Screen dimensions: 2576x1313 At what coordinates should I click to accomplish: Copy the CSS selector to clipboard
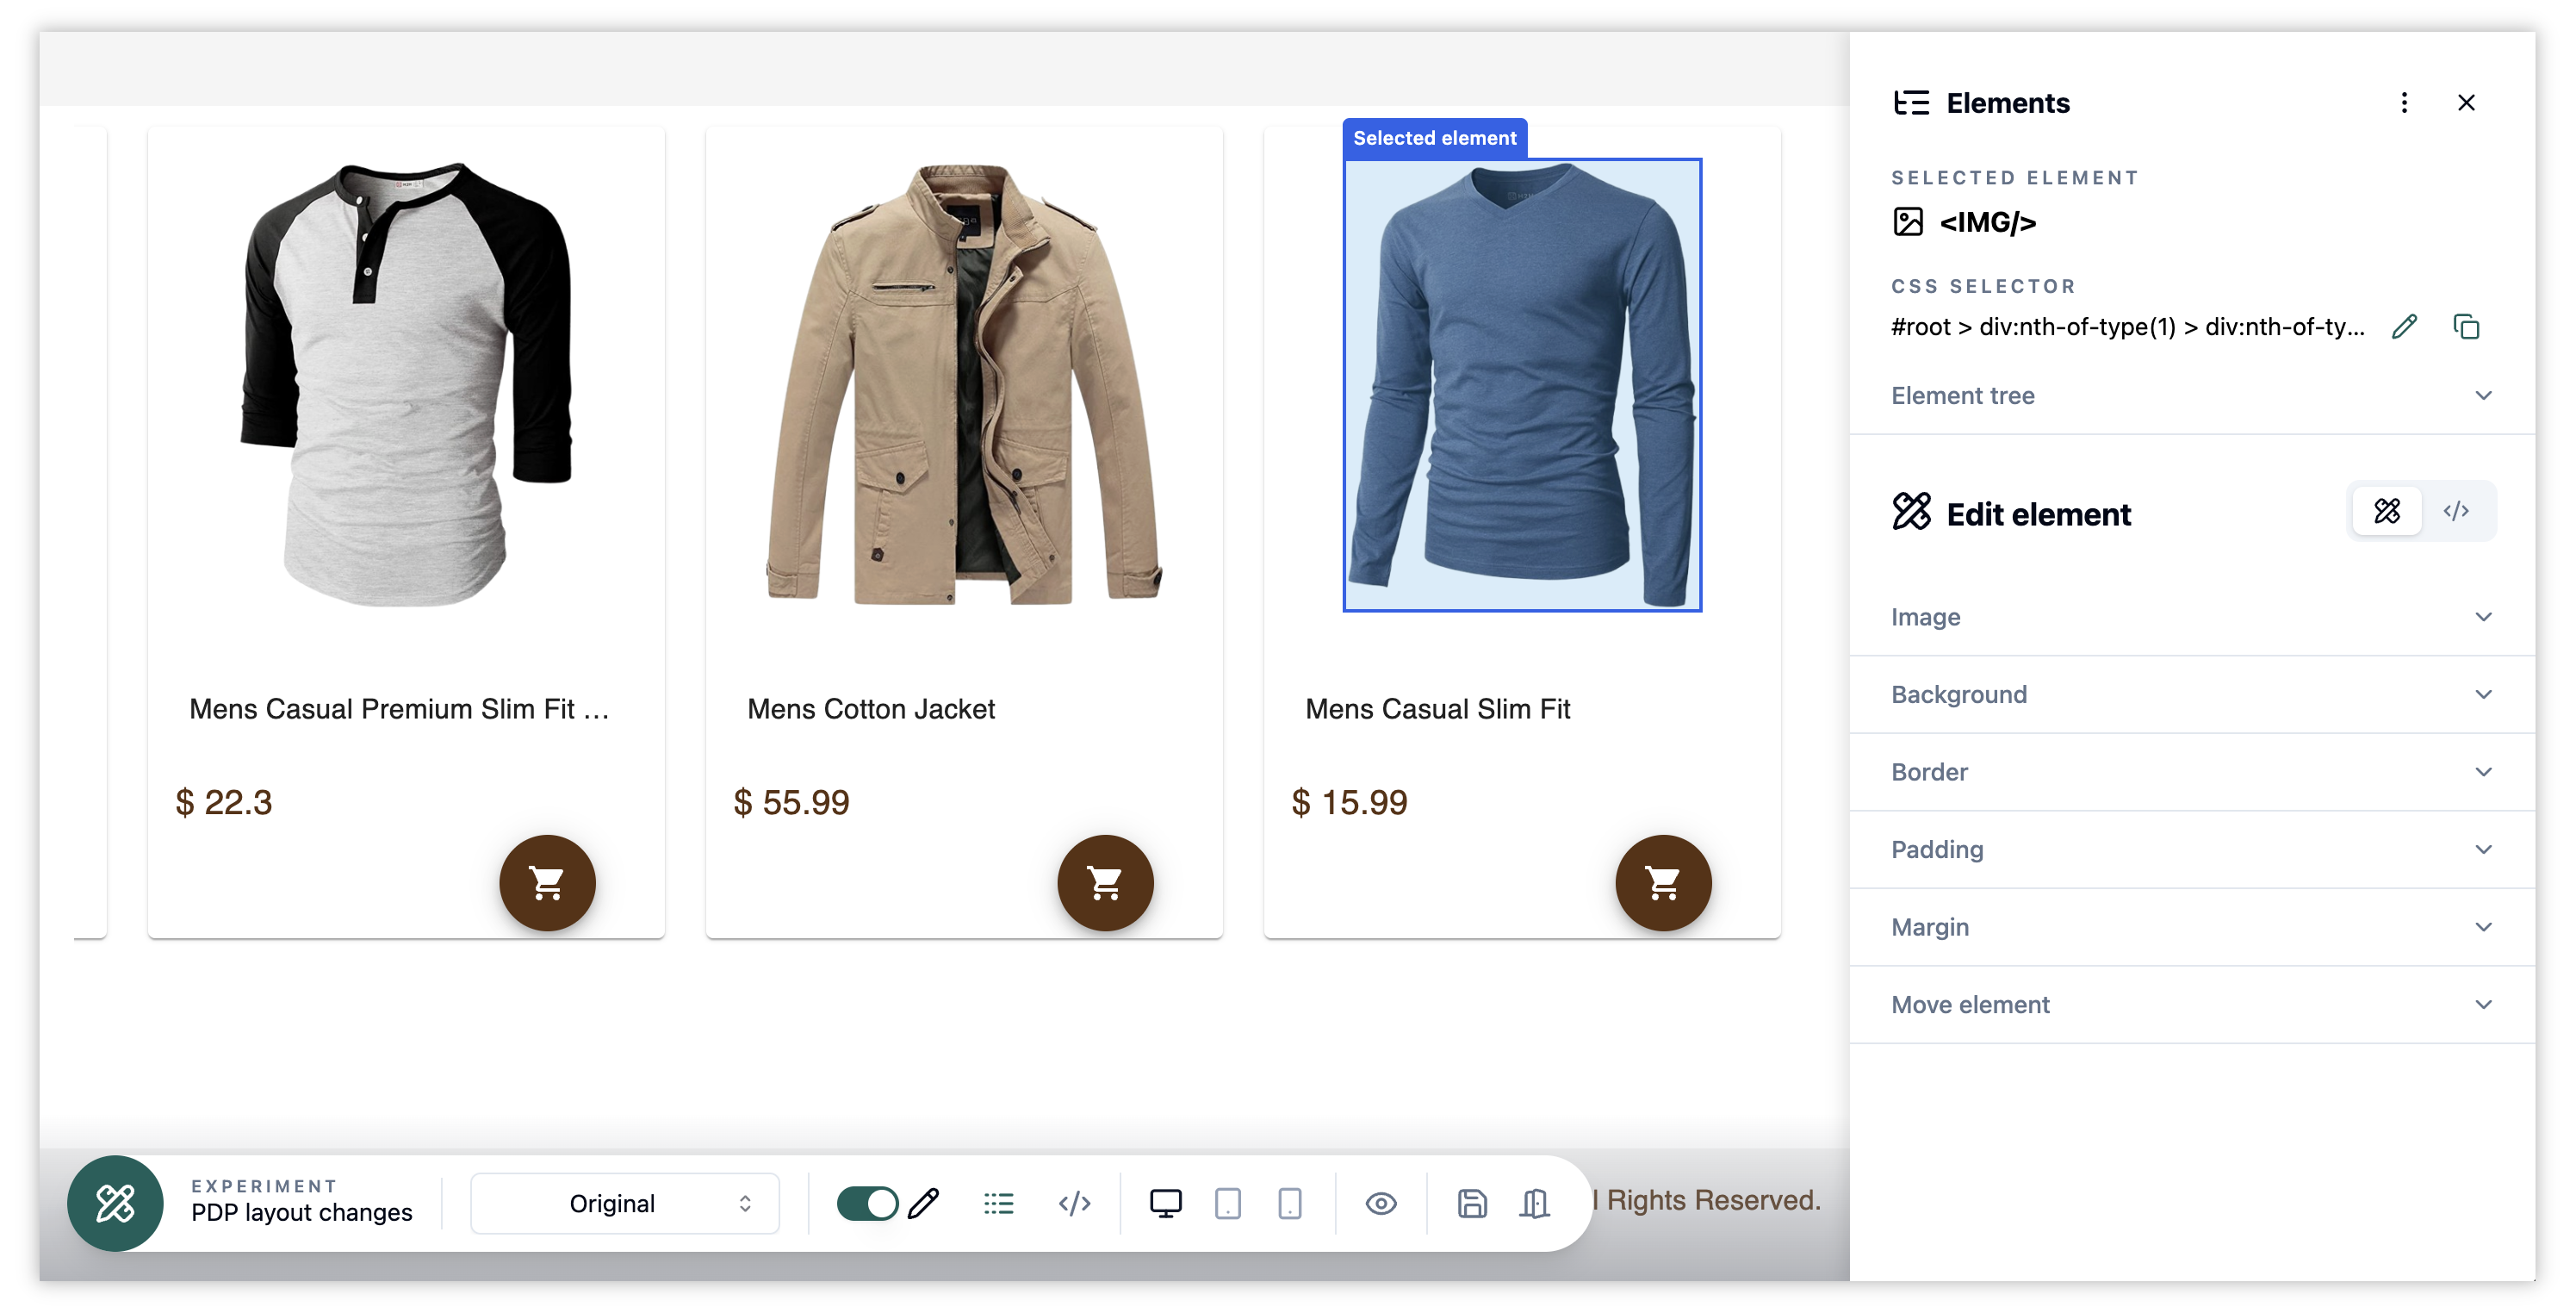click(2465, 327)
